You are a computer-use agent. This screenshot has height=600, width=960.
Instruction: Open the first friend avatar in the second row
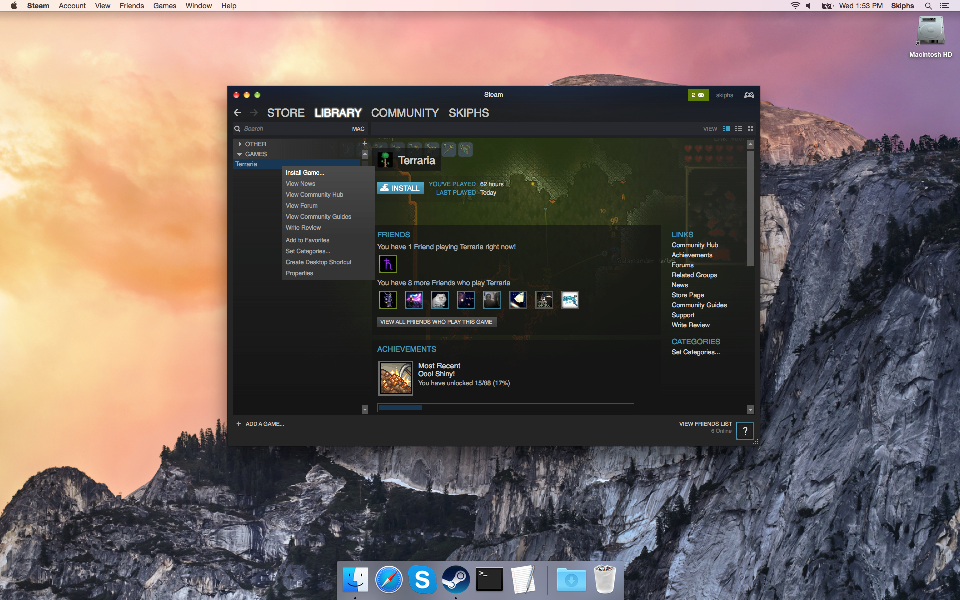tap(388, 300)
